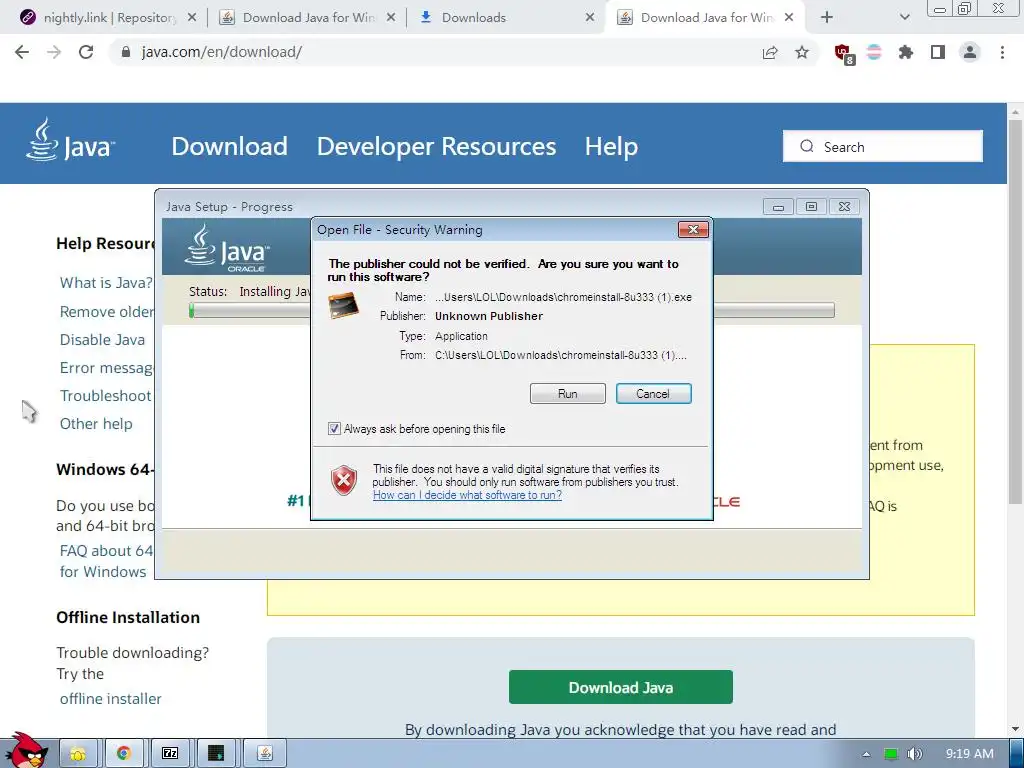The height and width of the screenshot is (768, 1024).
Task: Click the magnifier icon in the search box
Action: [x=807, y=146]
